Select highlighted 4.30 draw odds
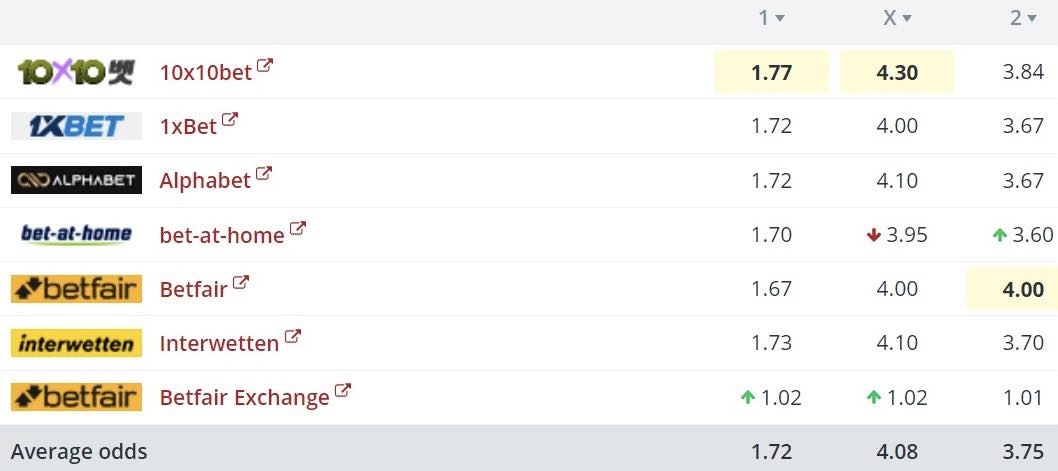The height and width of the screenshot is (471, 1058). point(897,72)
